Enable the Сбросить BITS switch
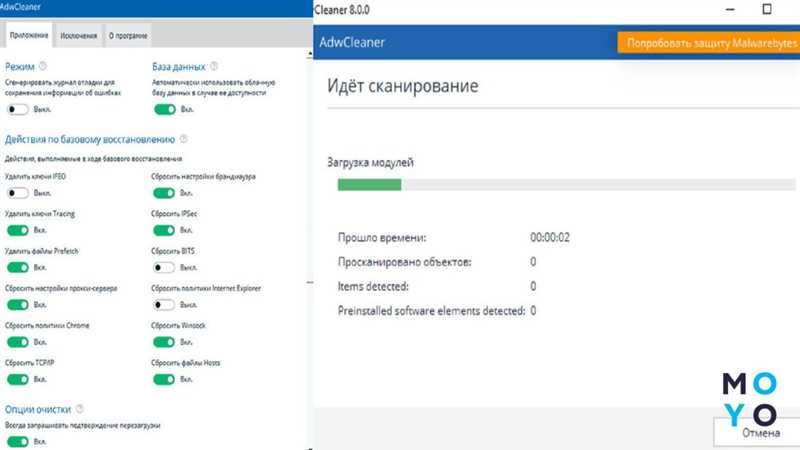 click(x=164, y=267)
